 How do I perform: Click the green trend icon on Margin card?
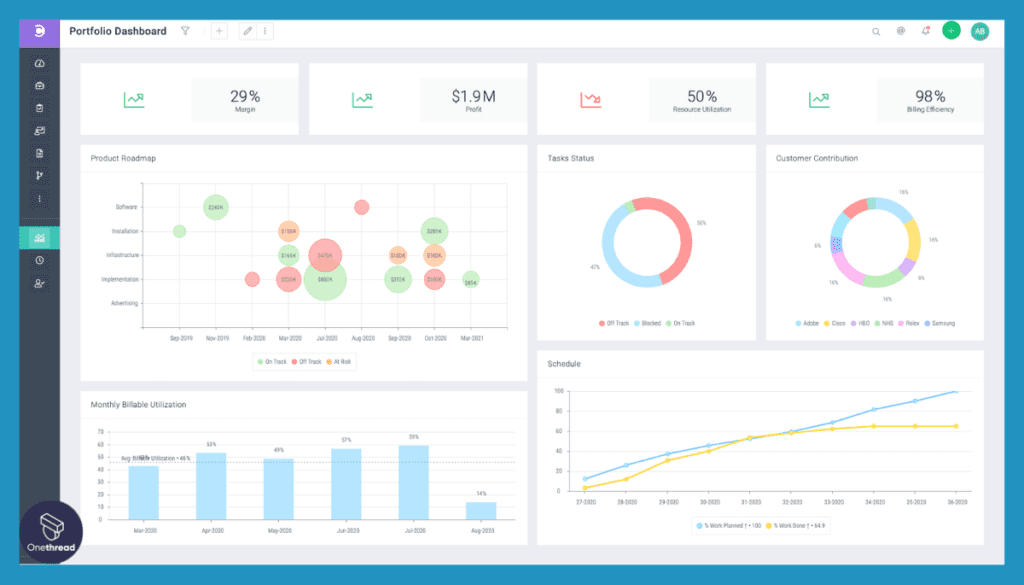coord(134,99)
